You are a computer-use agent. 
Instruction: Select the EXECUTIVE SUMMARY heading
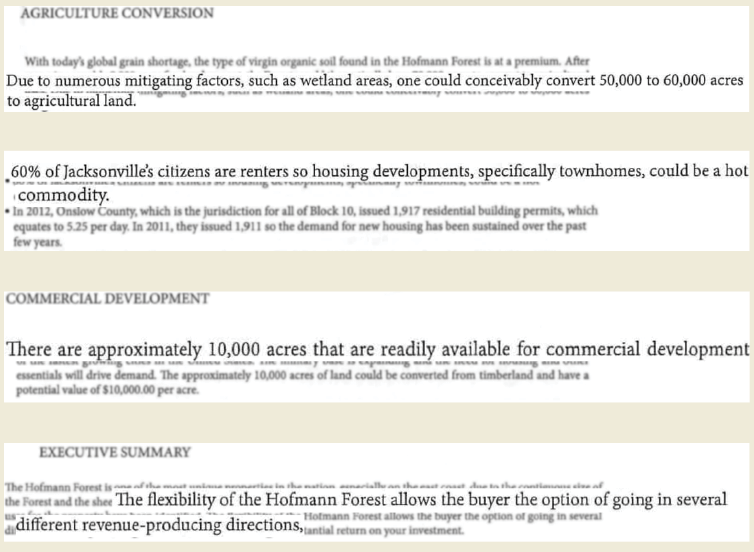point(115,452)
